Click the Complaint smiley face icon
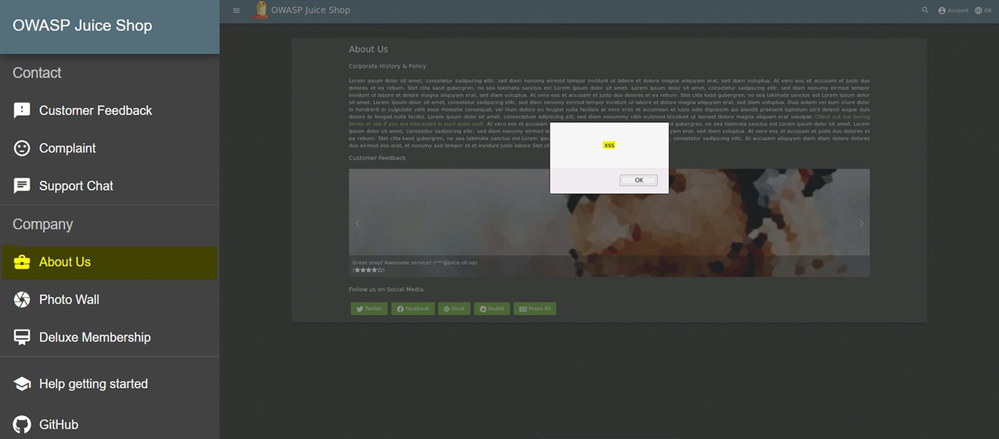This screenshot has height=439, width=999. (x=22, y=148)
